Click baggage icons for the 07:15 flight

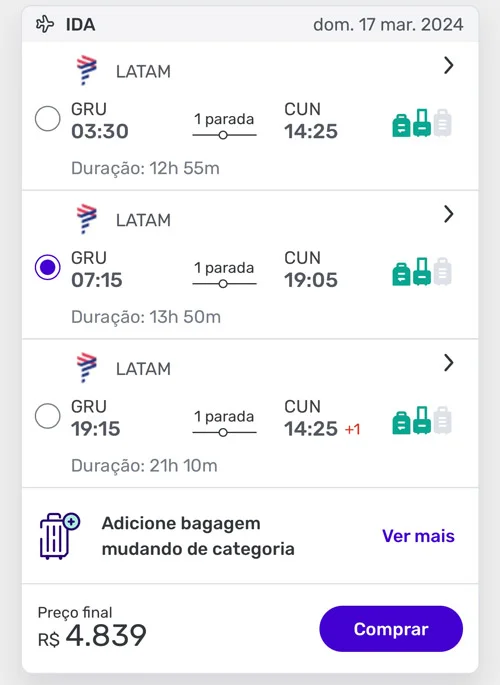click(x=422, y=271)
